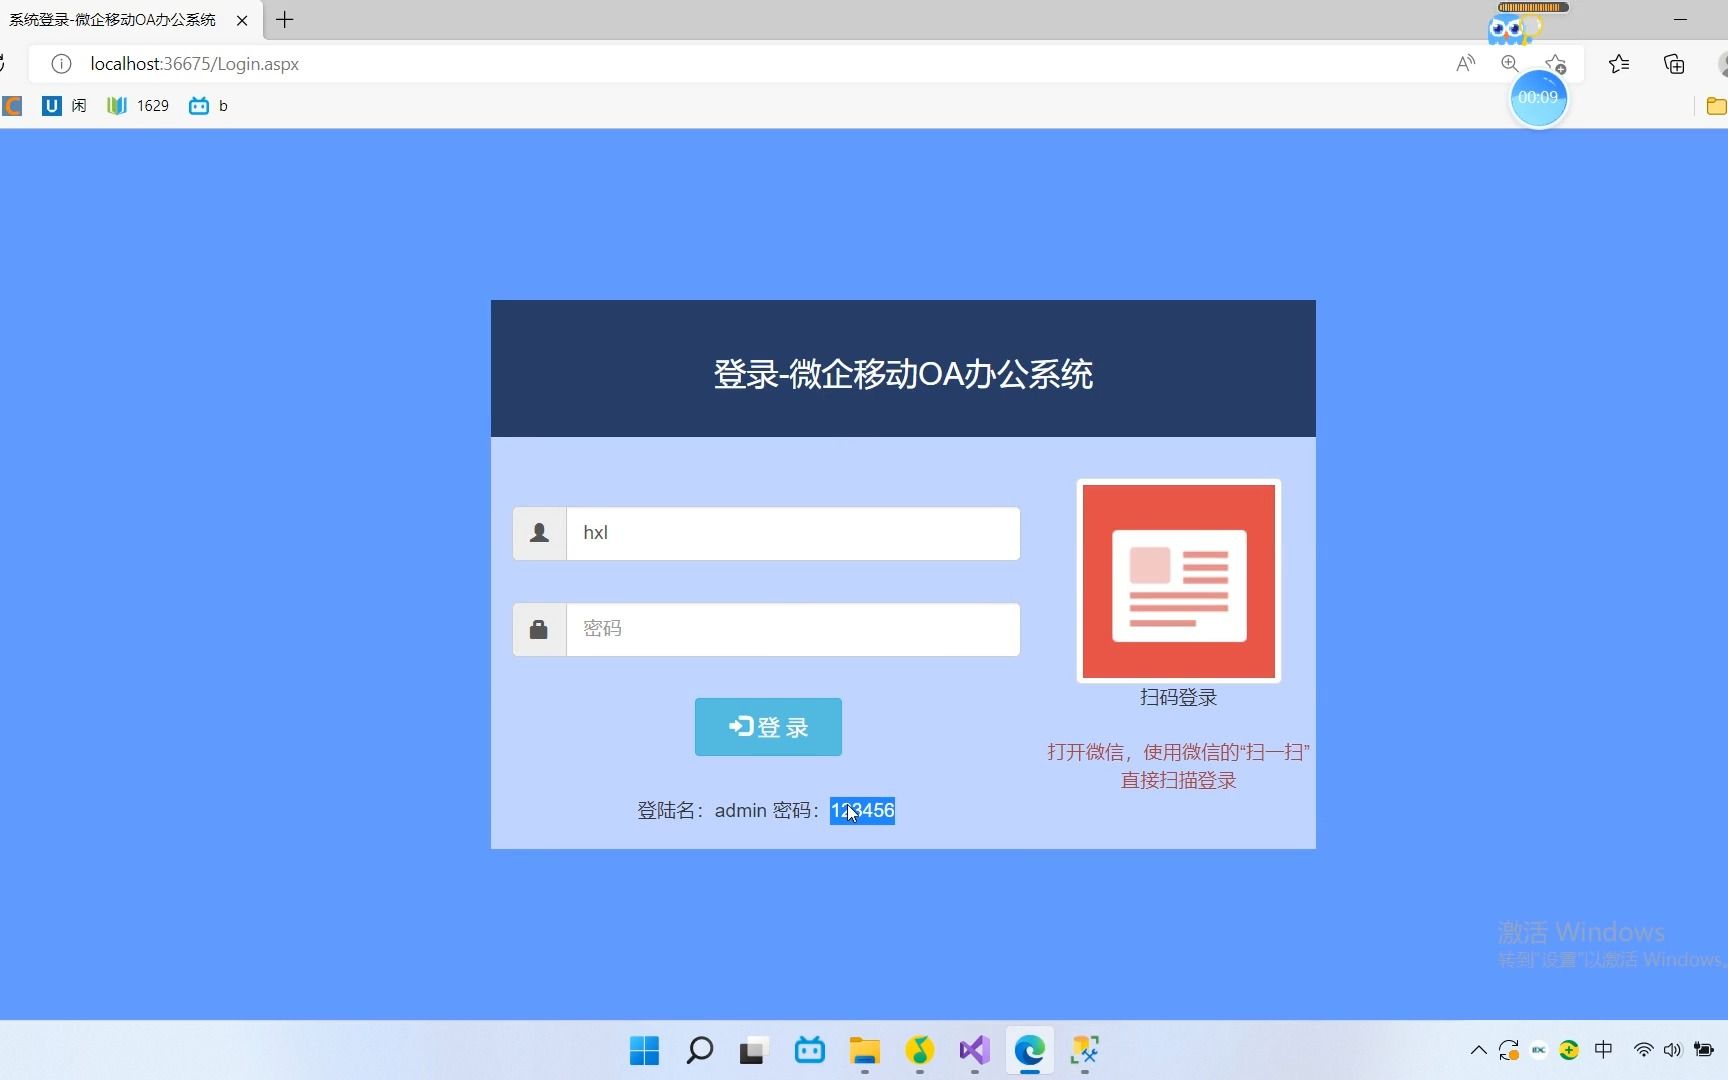Click the 00:09 recording timer bubble
1728x1080 pixels.
1538,98
